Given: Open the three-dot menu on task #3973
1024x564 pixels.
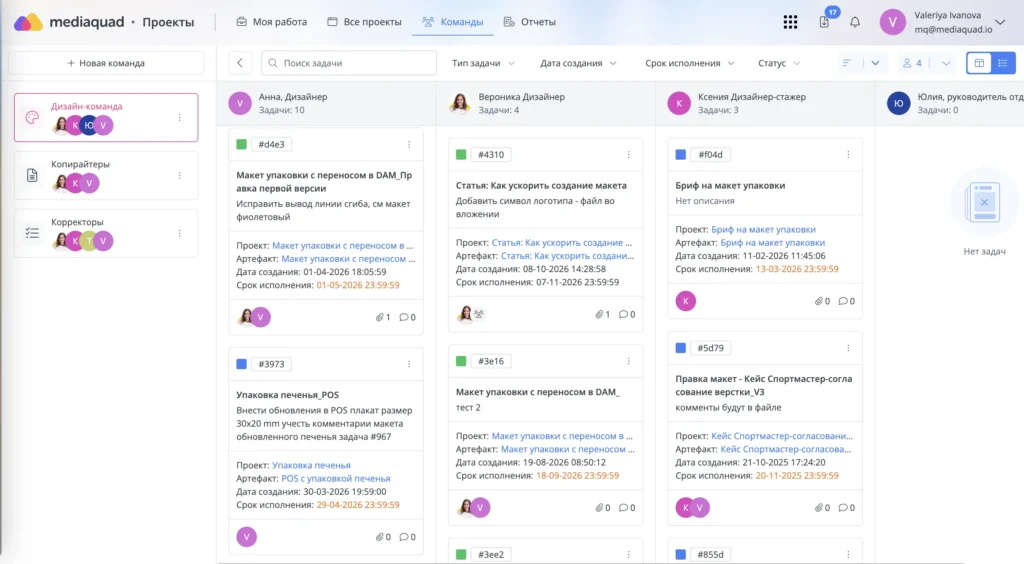Looking at the screenshot, I should pyautogui.click(x=409, y=364).
